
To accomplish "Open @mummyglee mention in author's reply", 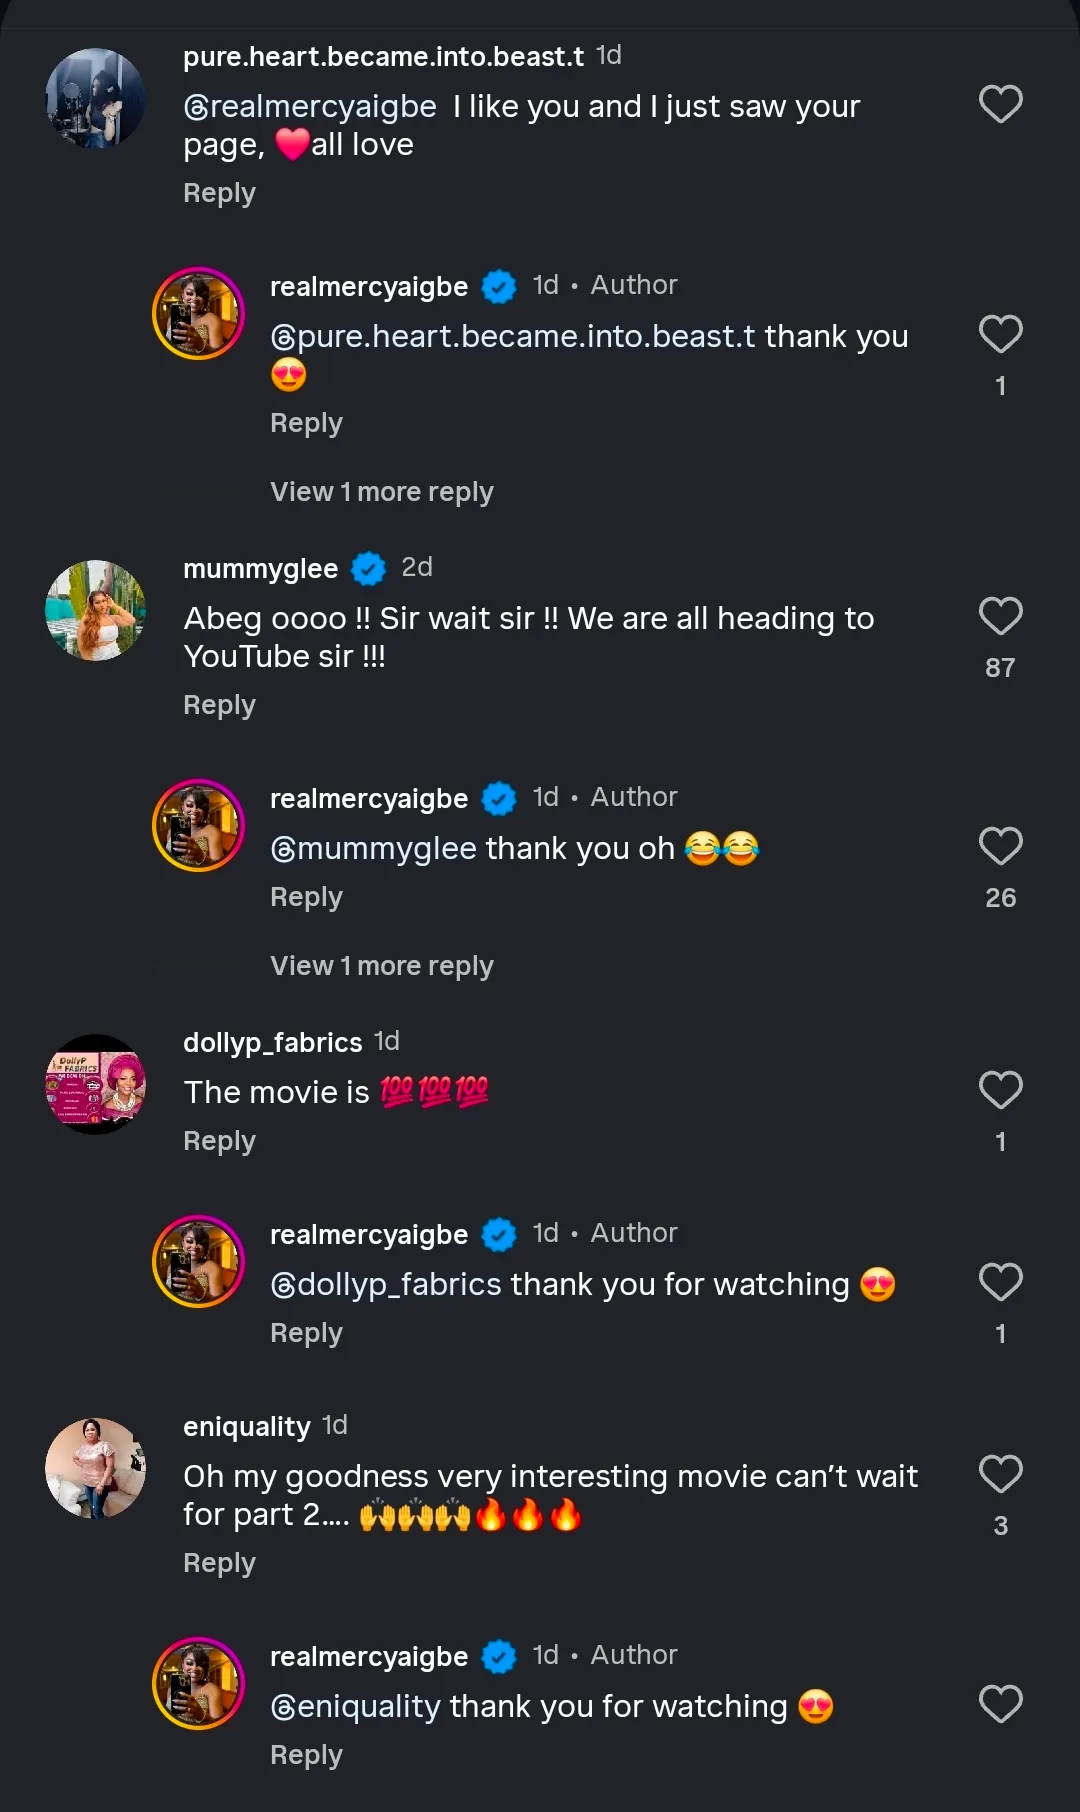I will [x=373, y=849].
